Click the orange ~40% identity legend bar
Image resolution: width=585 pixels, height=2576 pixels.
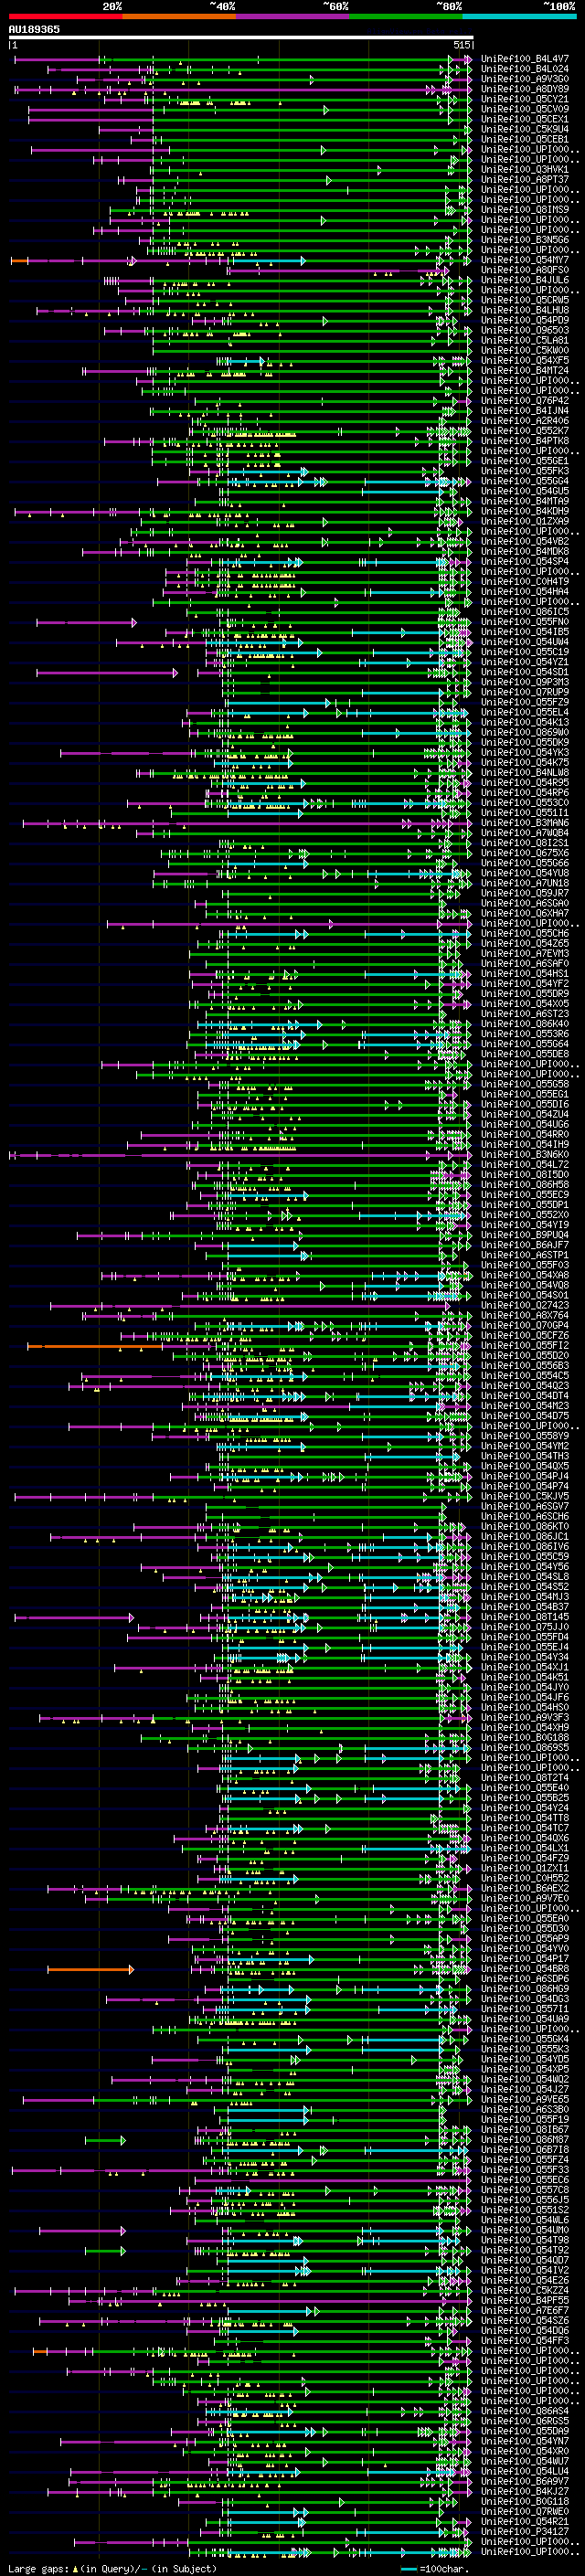pos(179,16)
